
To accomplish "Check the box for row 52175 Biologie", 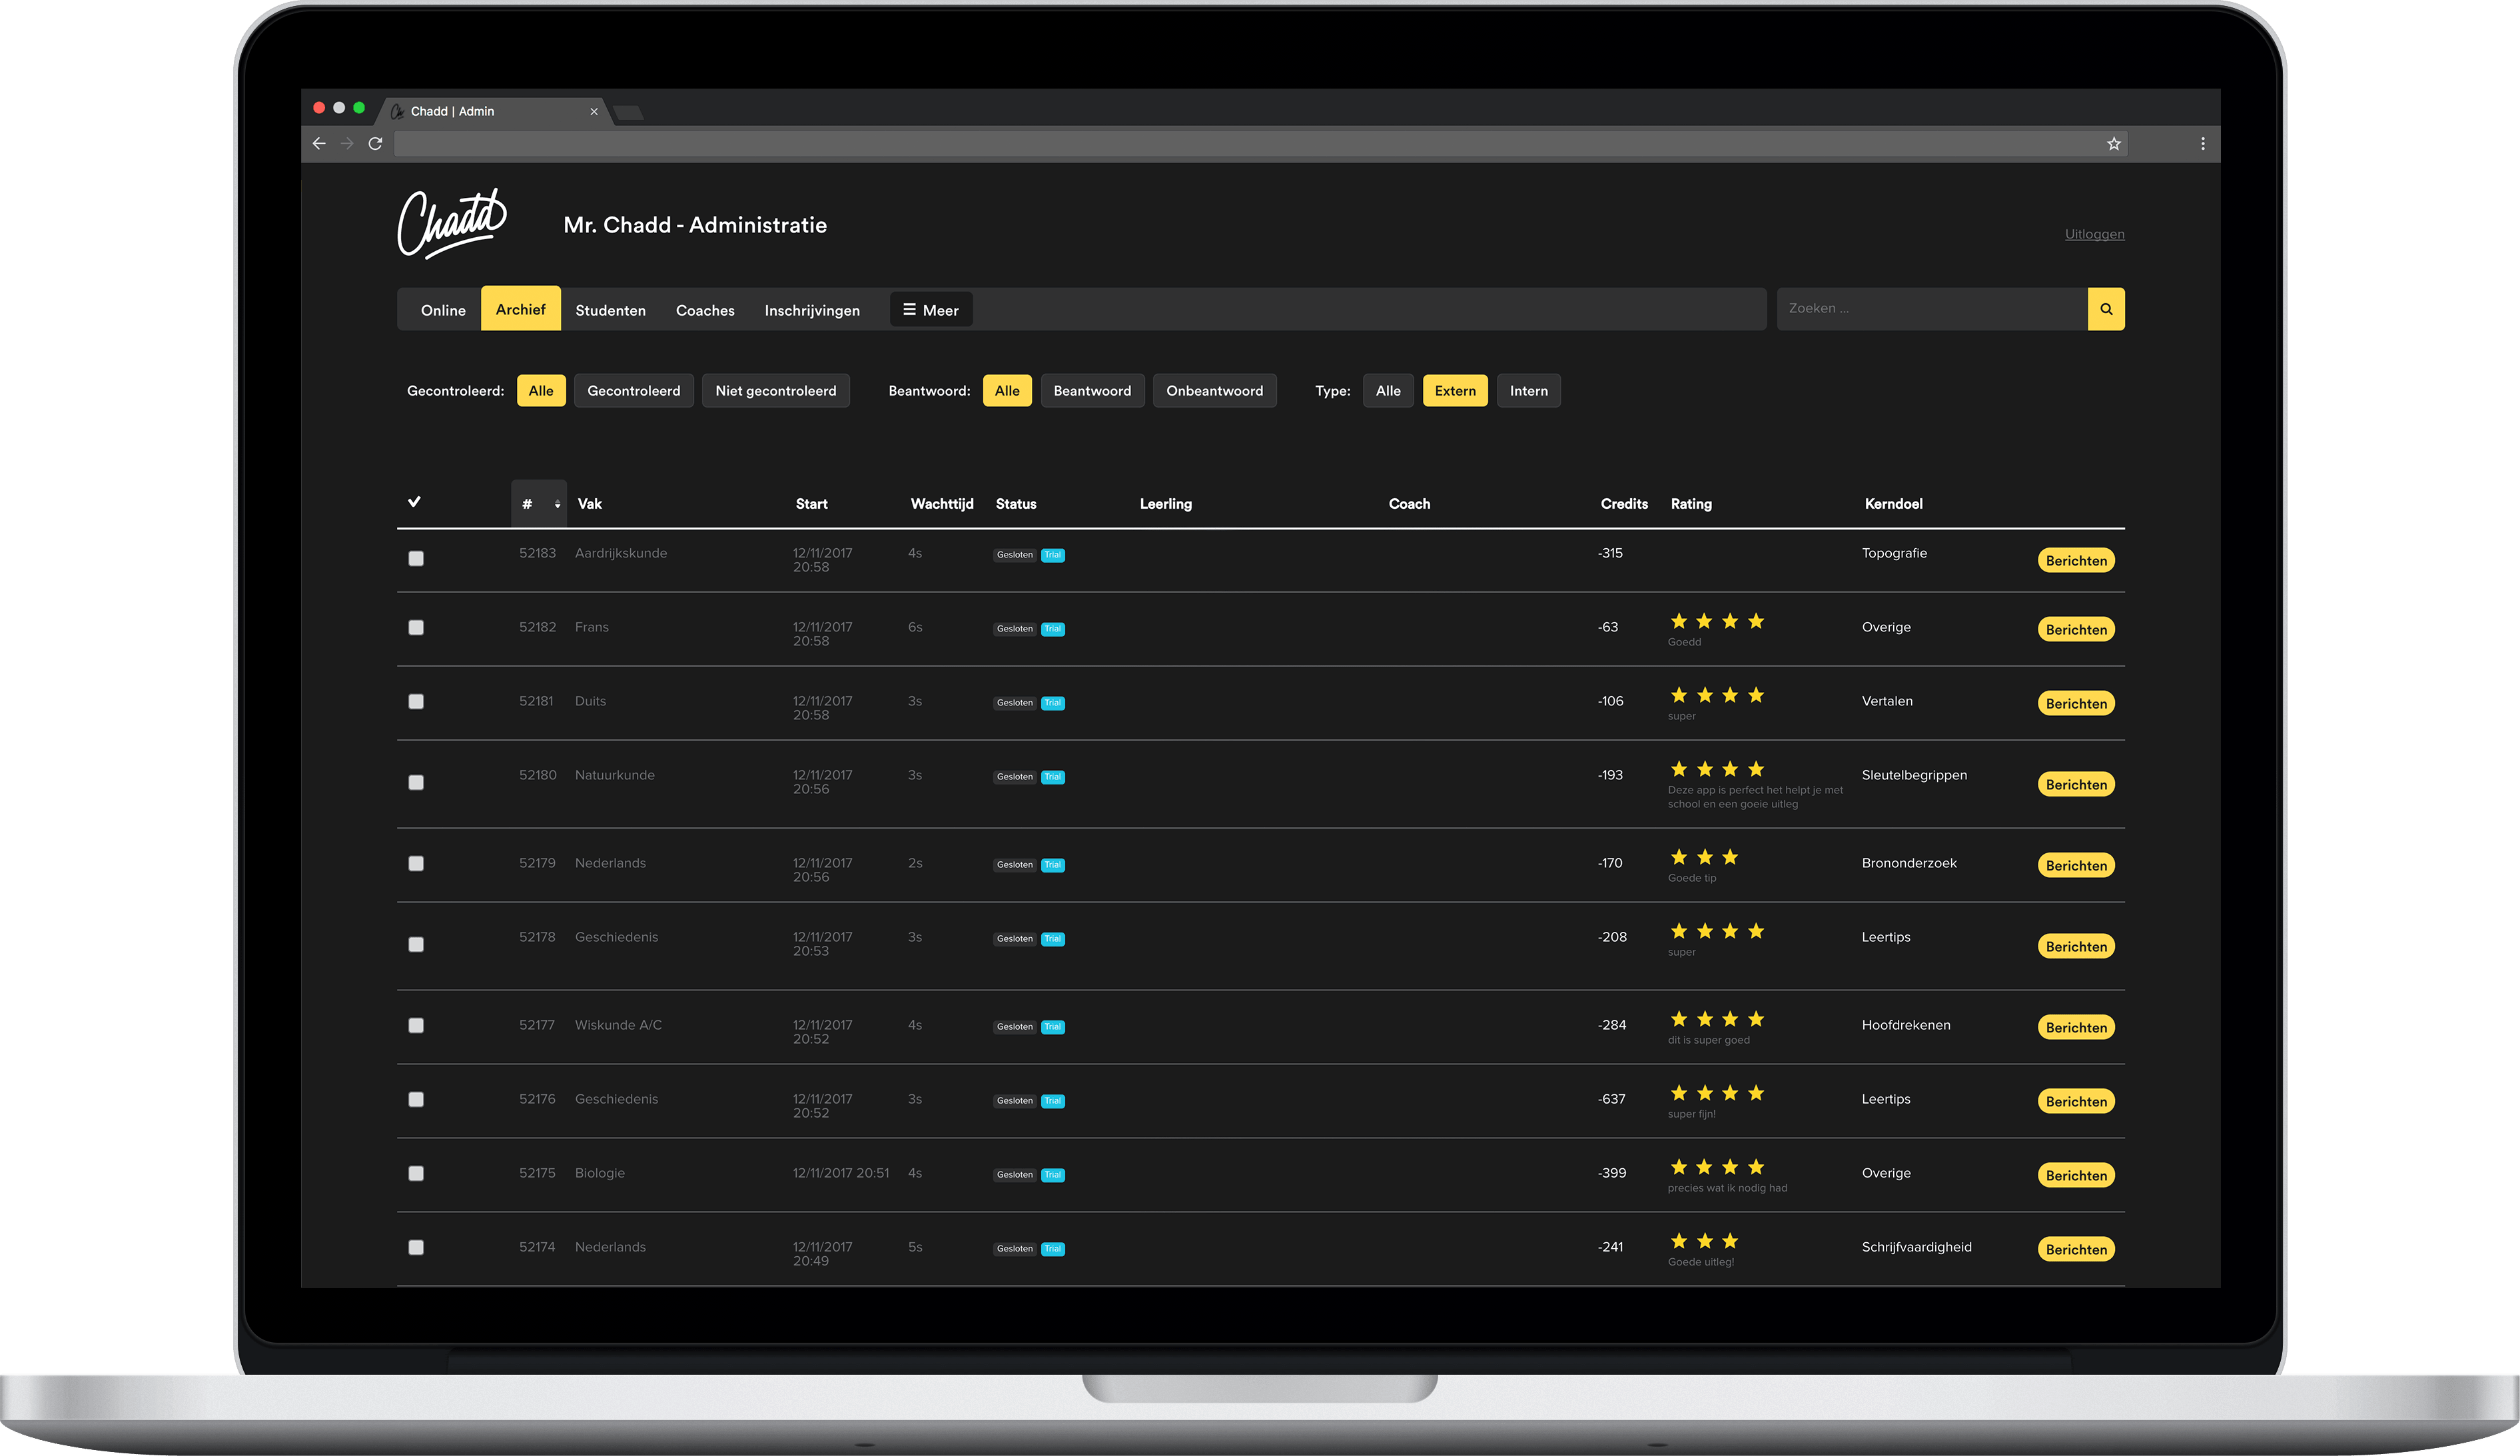I will tap(416, 1173).
